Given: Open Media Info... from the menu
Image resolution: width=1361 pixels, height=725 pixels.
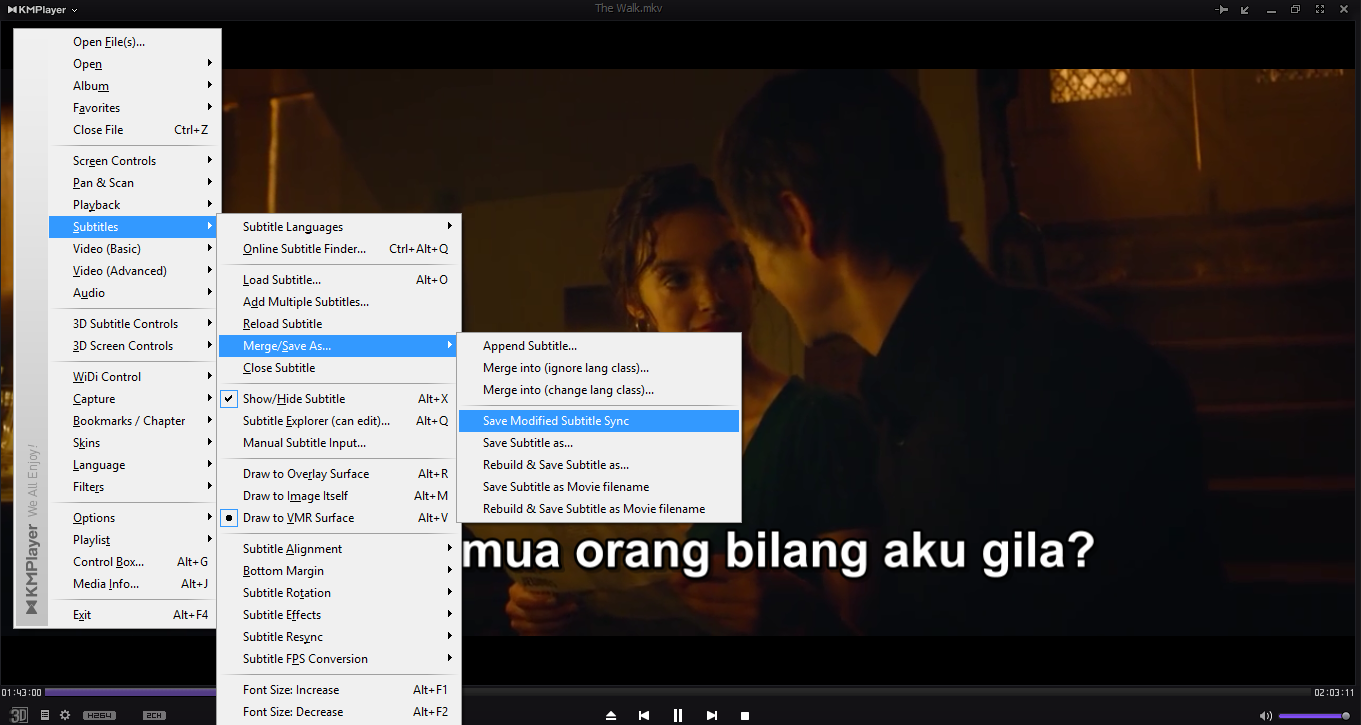Looking at the screenshot, I should click(x=133, y=584).
